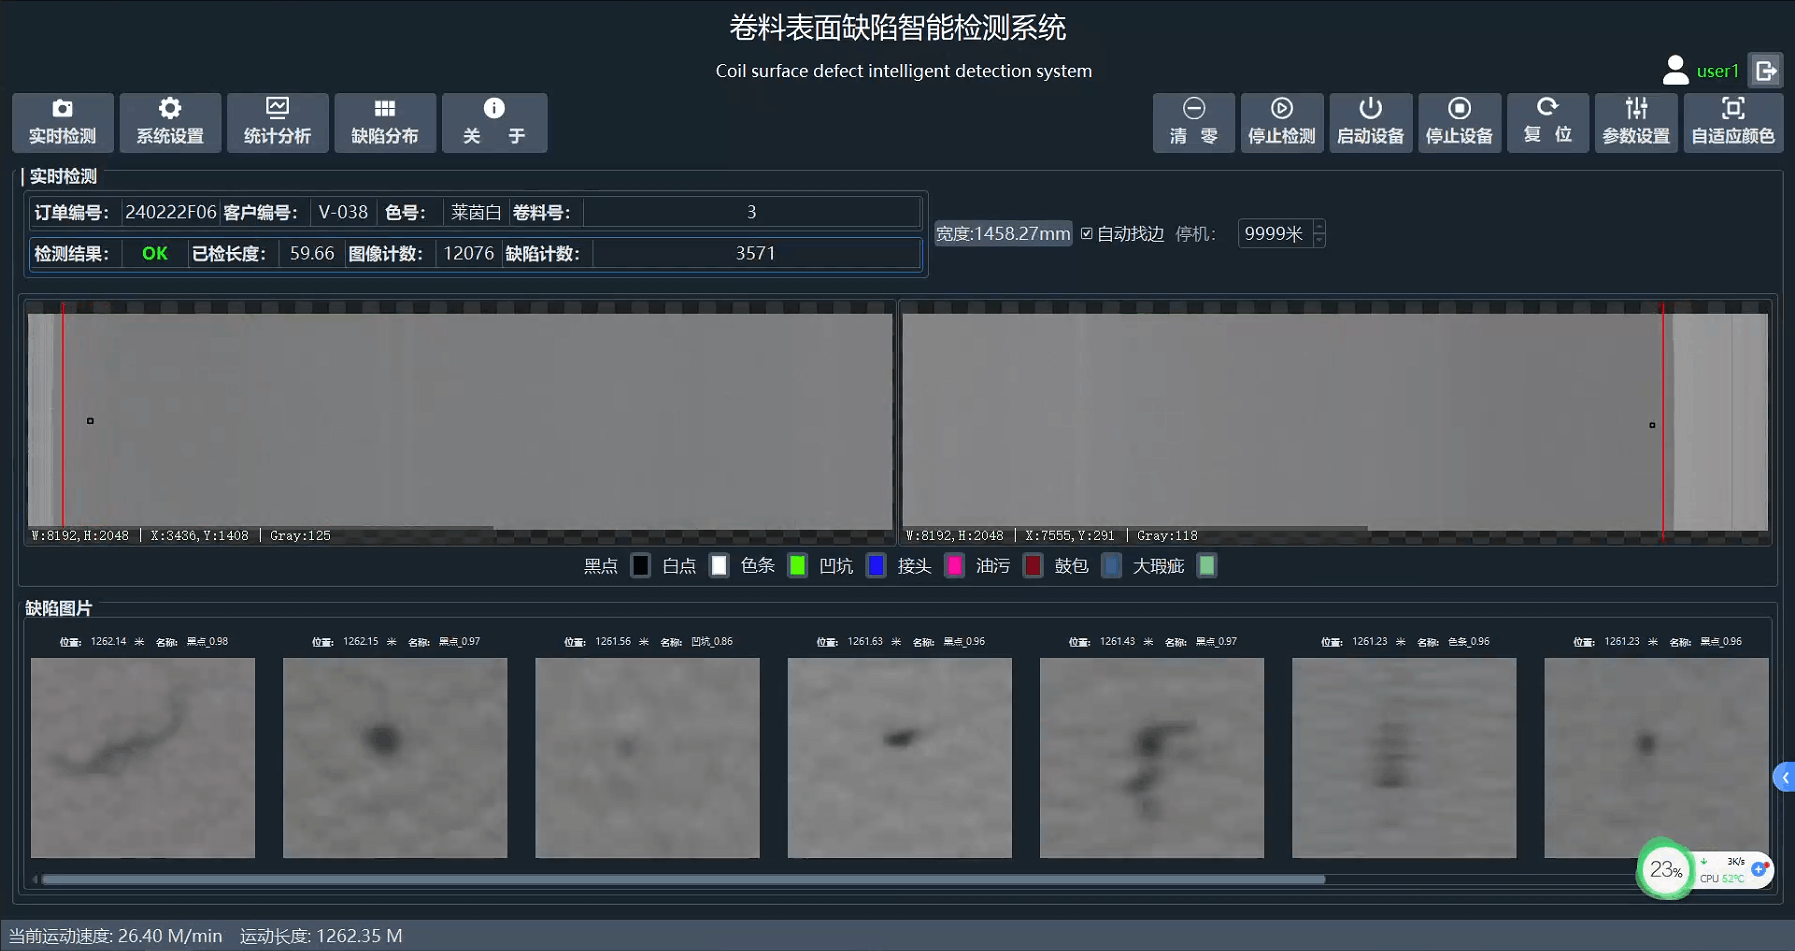Open 参数设置 parameter settings
The image size is (1795, 951).
point(1635,122)
